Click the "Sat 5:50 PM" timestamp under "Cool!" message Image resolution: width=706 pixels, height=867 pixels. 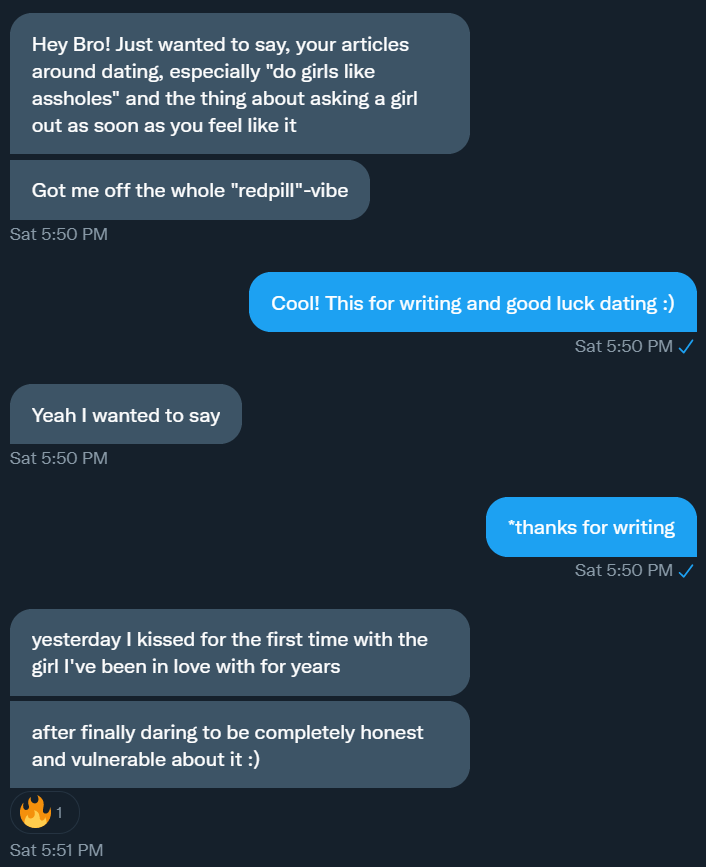(x=623, y=346)
